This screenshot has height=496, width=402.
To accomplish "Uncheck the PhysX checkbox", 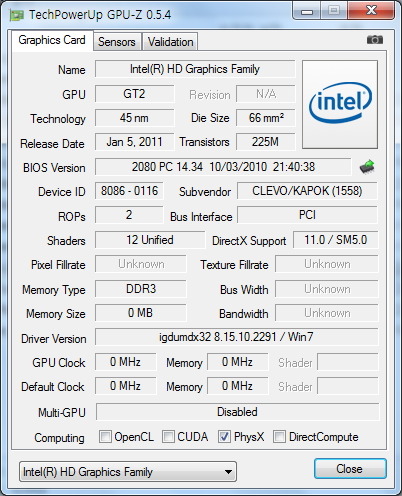I will [224, 436].
